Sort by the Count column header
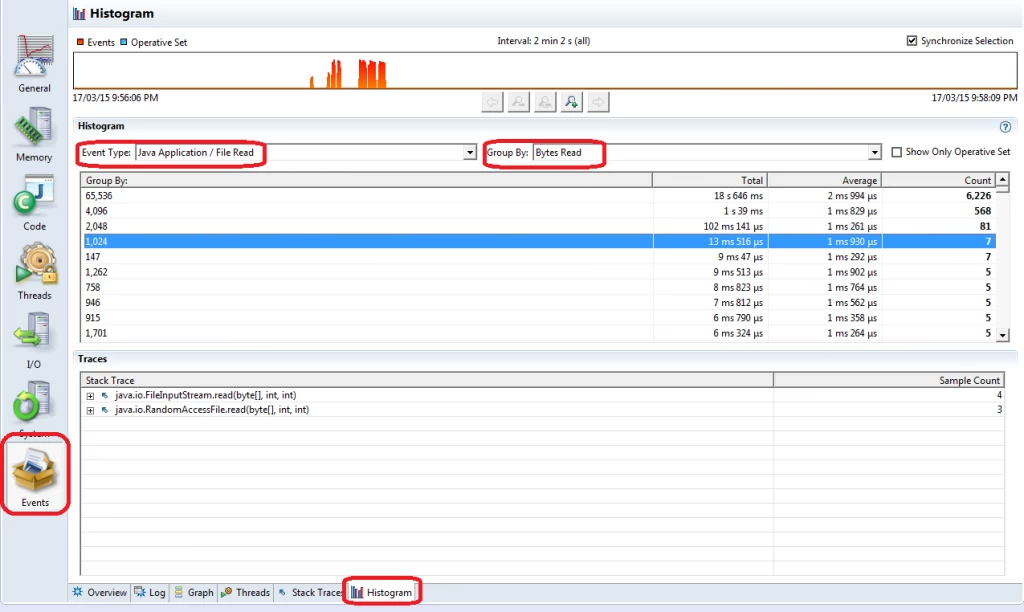 coord(938,180)
